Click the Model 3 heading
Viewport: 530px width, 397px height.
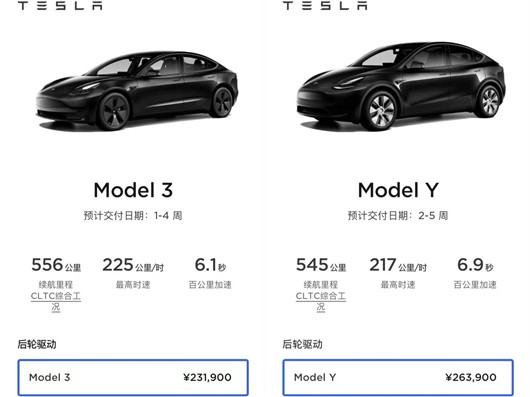pos(133,190)
